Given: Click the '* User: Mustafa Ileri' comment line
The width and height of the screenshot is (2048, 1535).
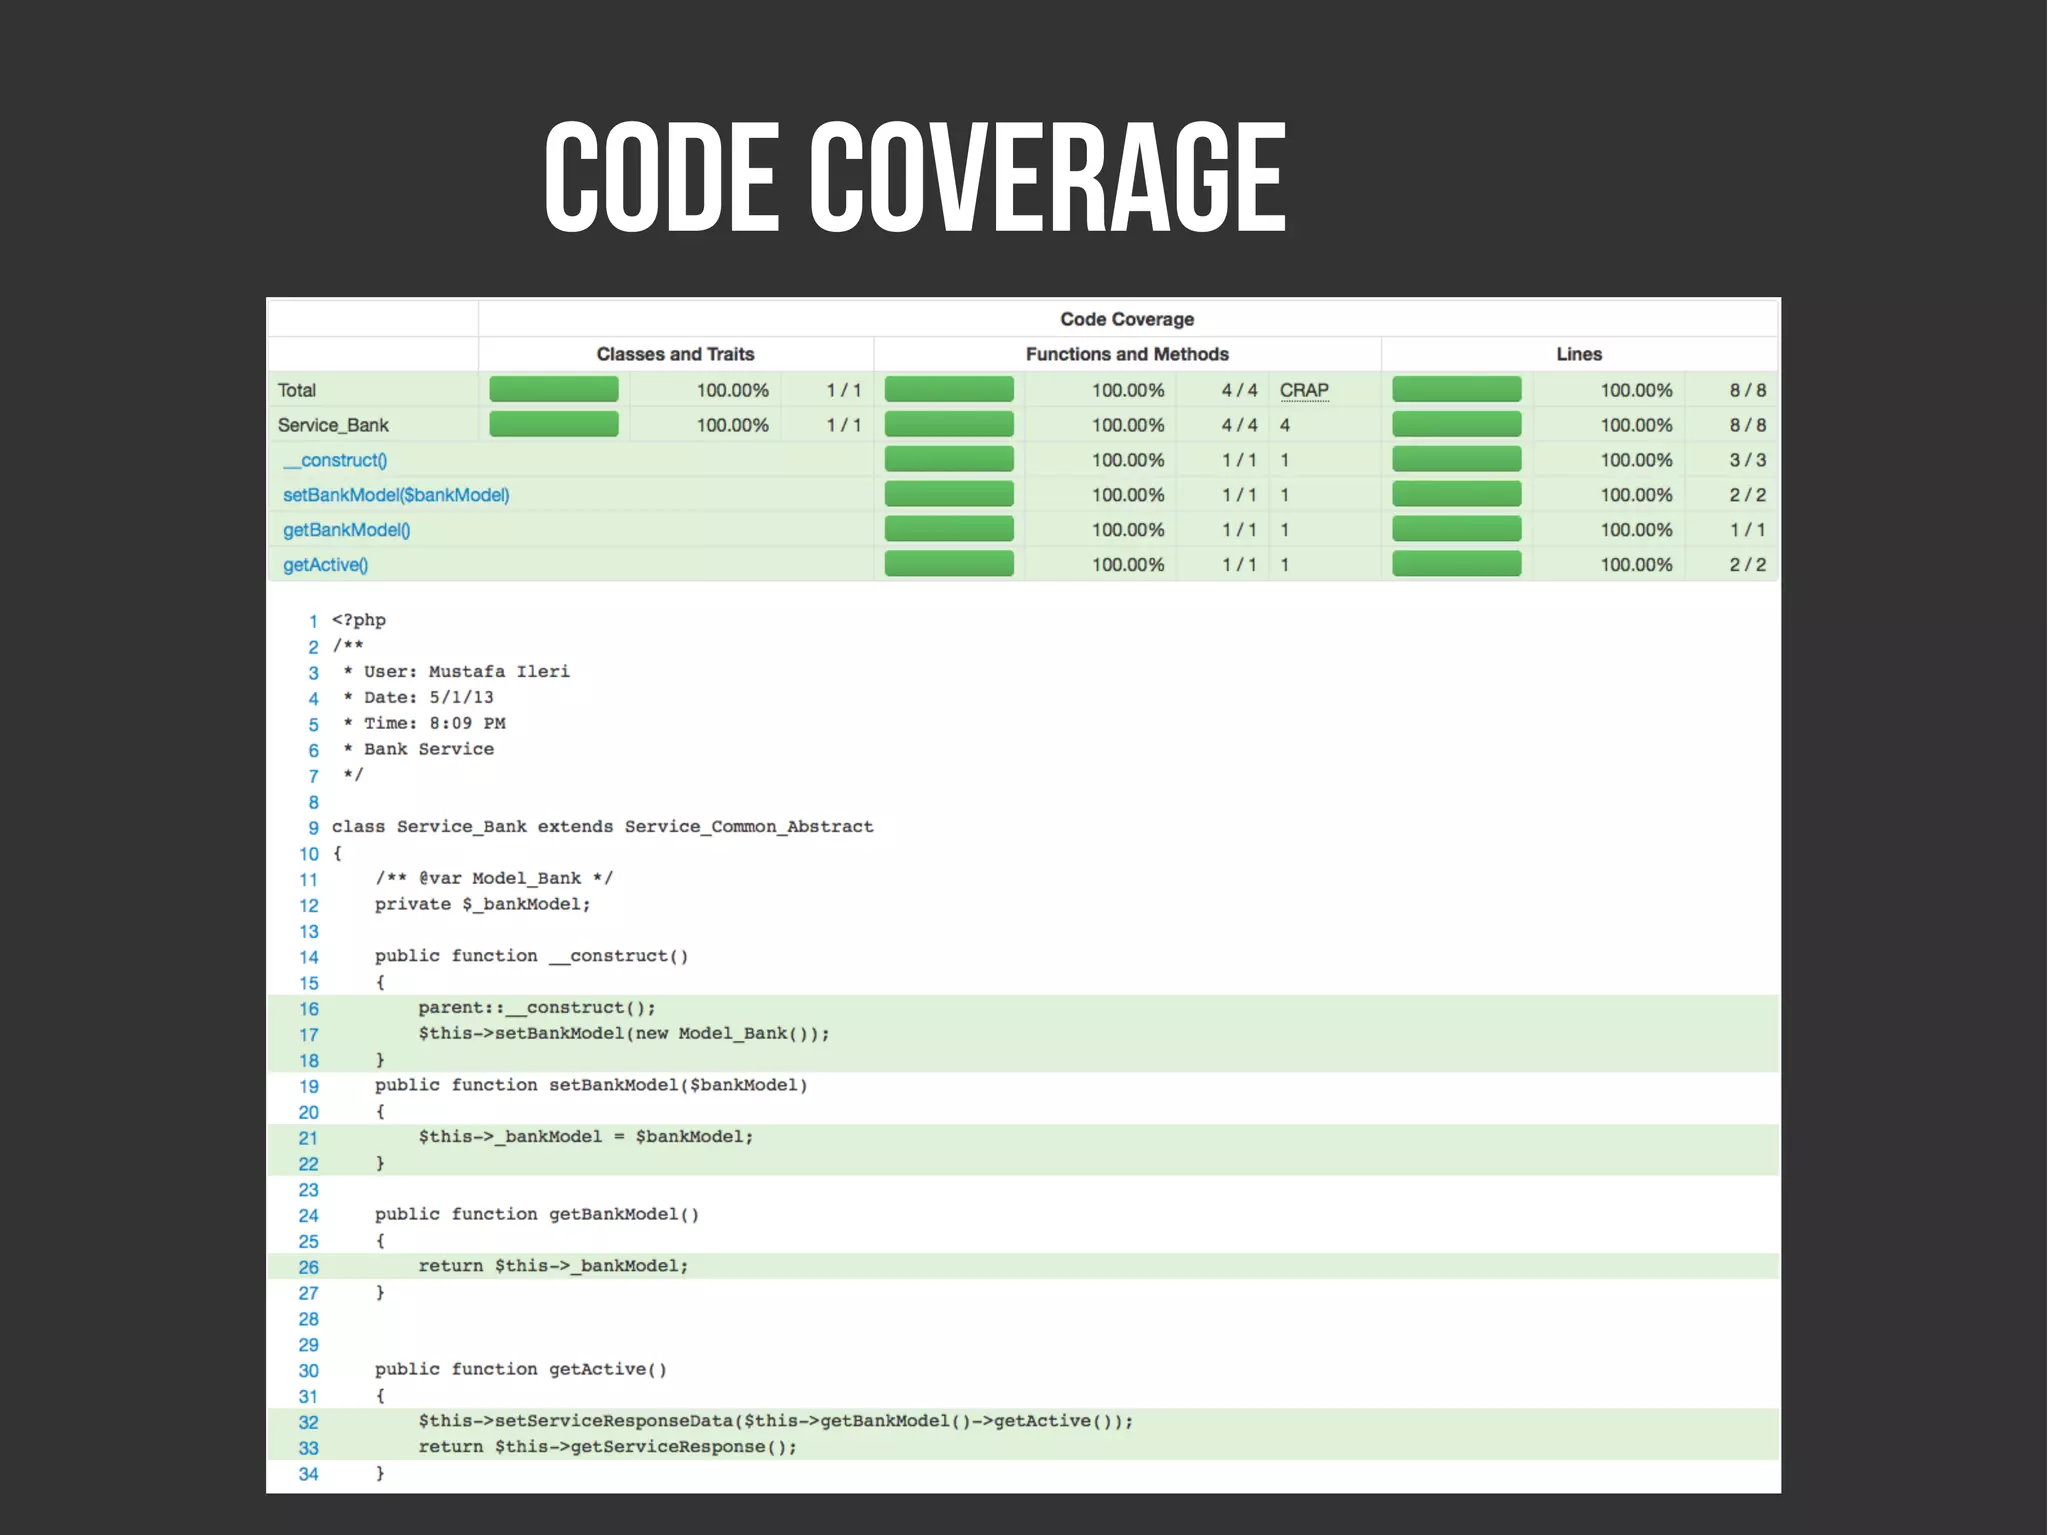Looking at the screenshot, I should (456, 672).
